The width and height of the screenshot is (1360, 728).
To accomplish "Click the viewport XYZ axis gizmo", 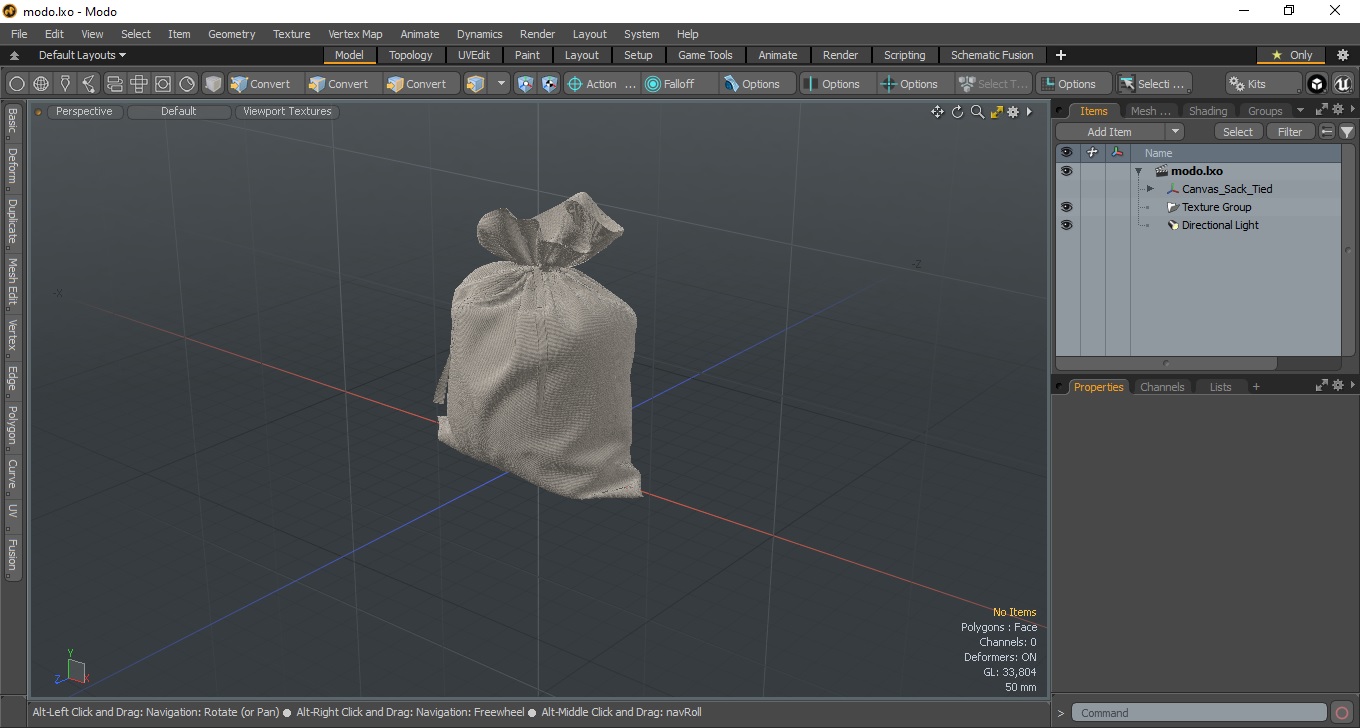I will [71, 670].
